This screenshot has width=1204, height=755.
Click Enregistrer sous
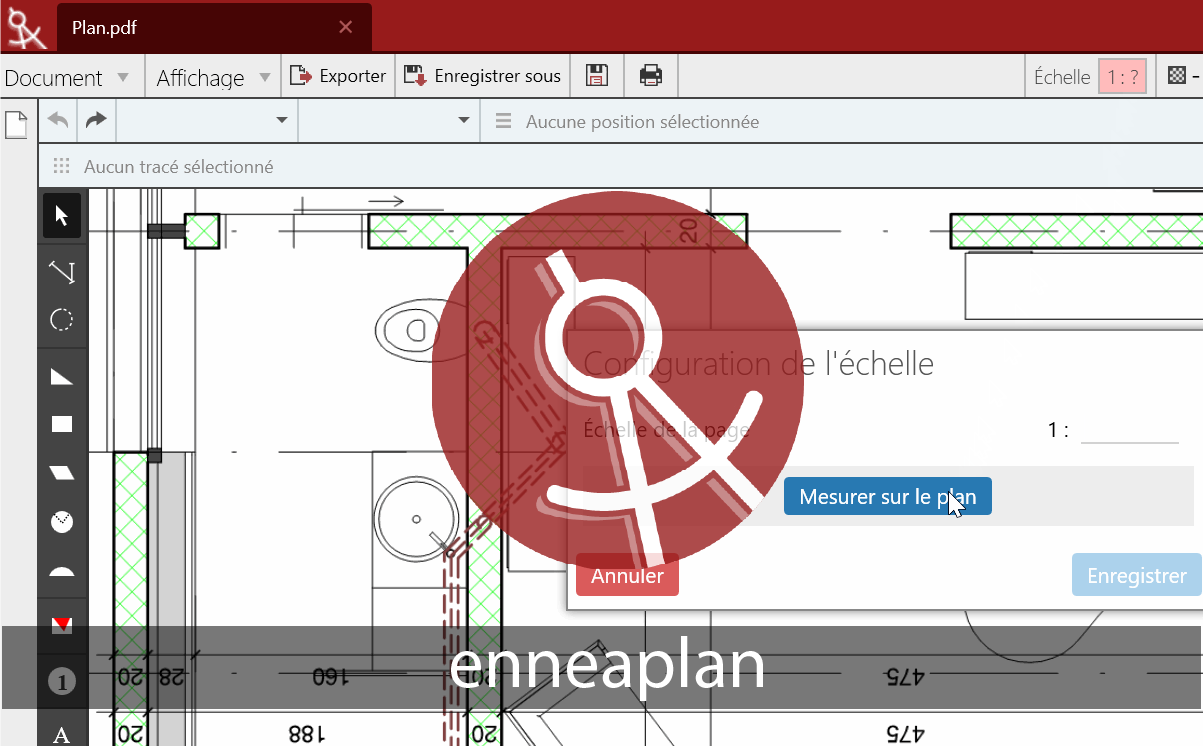484,76
